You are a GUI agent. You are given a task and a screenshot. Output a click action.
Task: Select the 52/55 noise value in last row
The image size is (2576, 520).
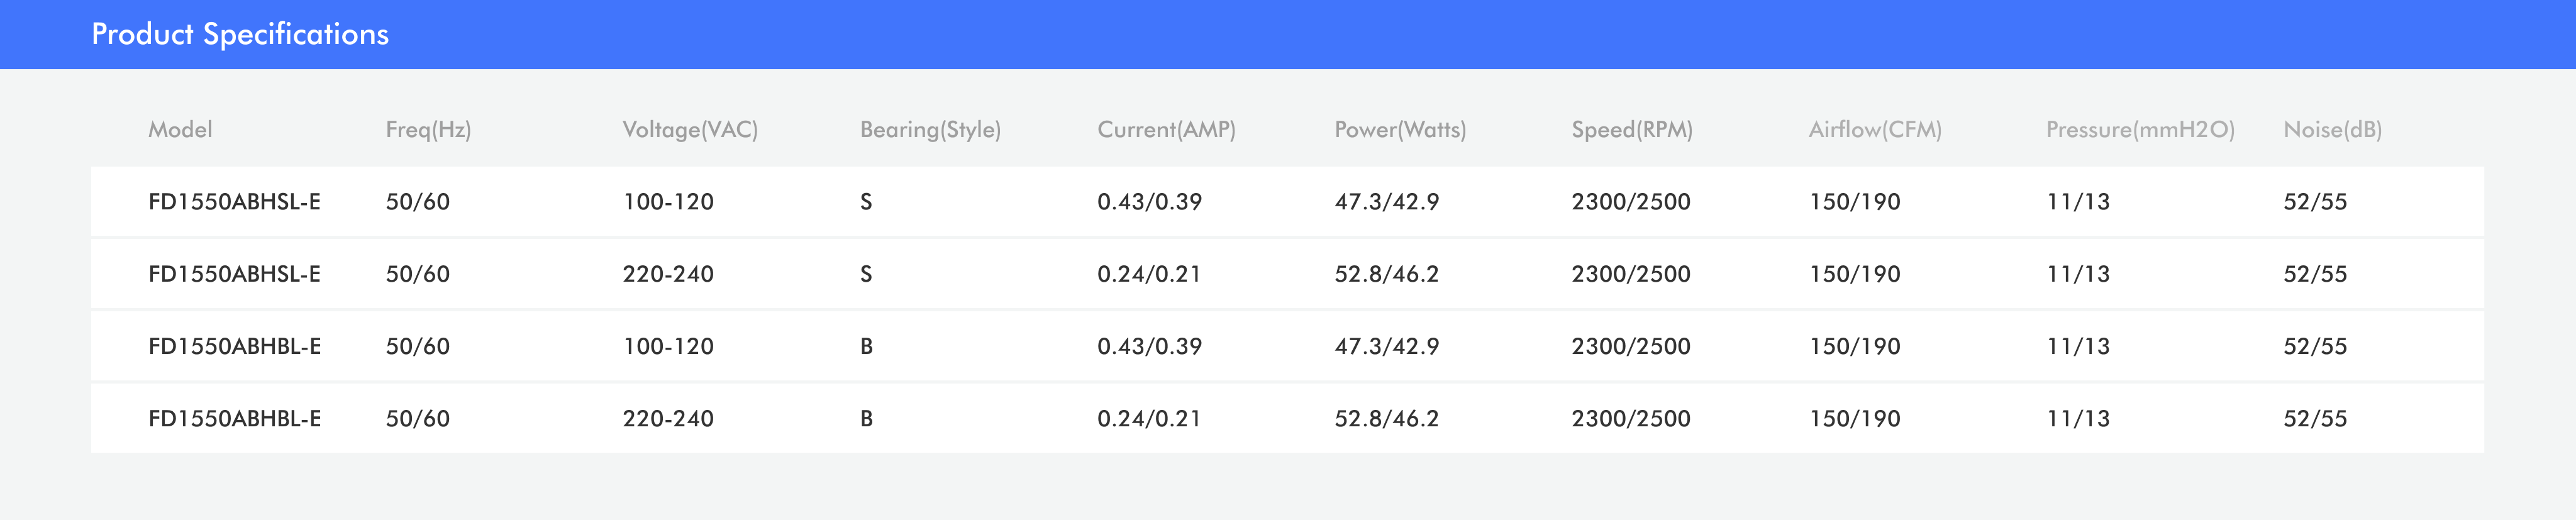(x=2314, y=419)
